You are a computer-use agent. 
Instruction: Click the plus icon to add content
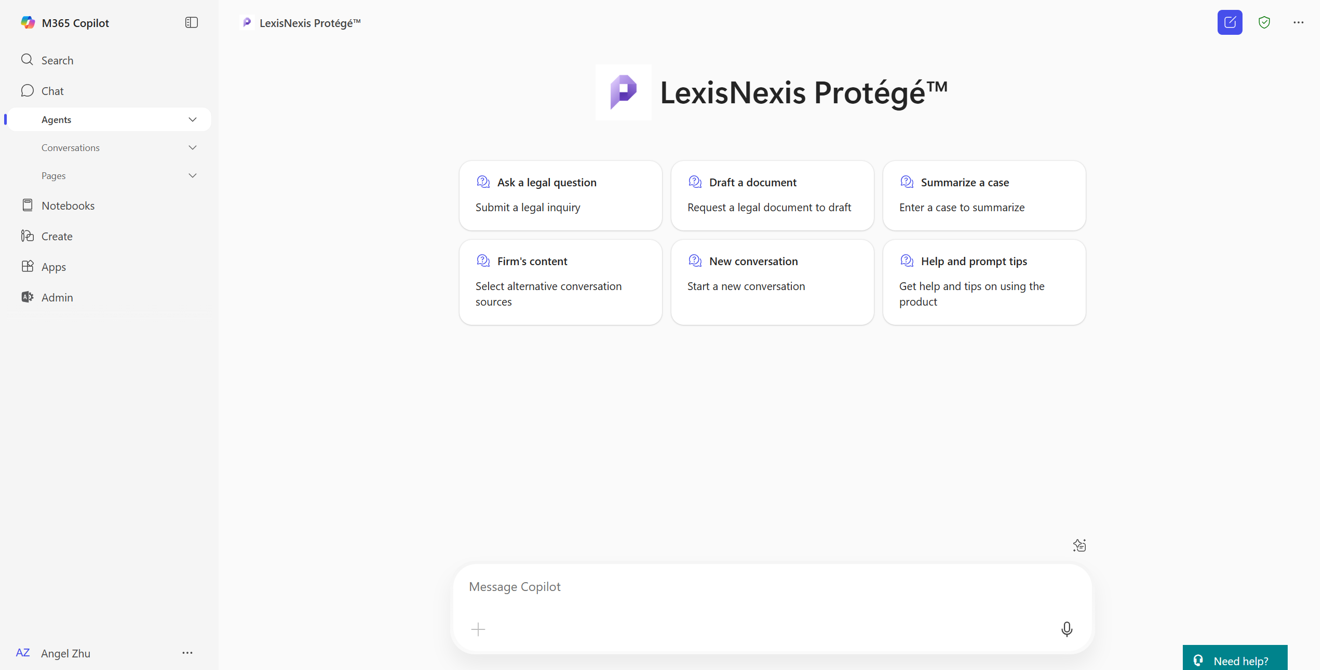point(478,629)
